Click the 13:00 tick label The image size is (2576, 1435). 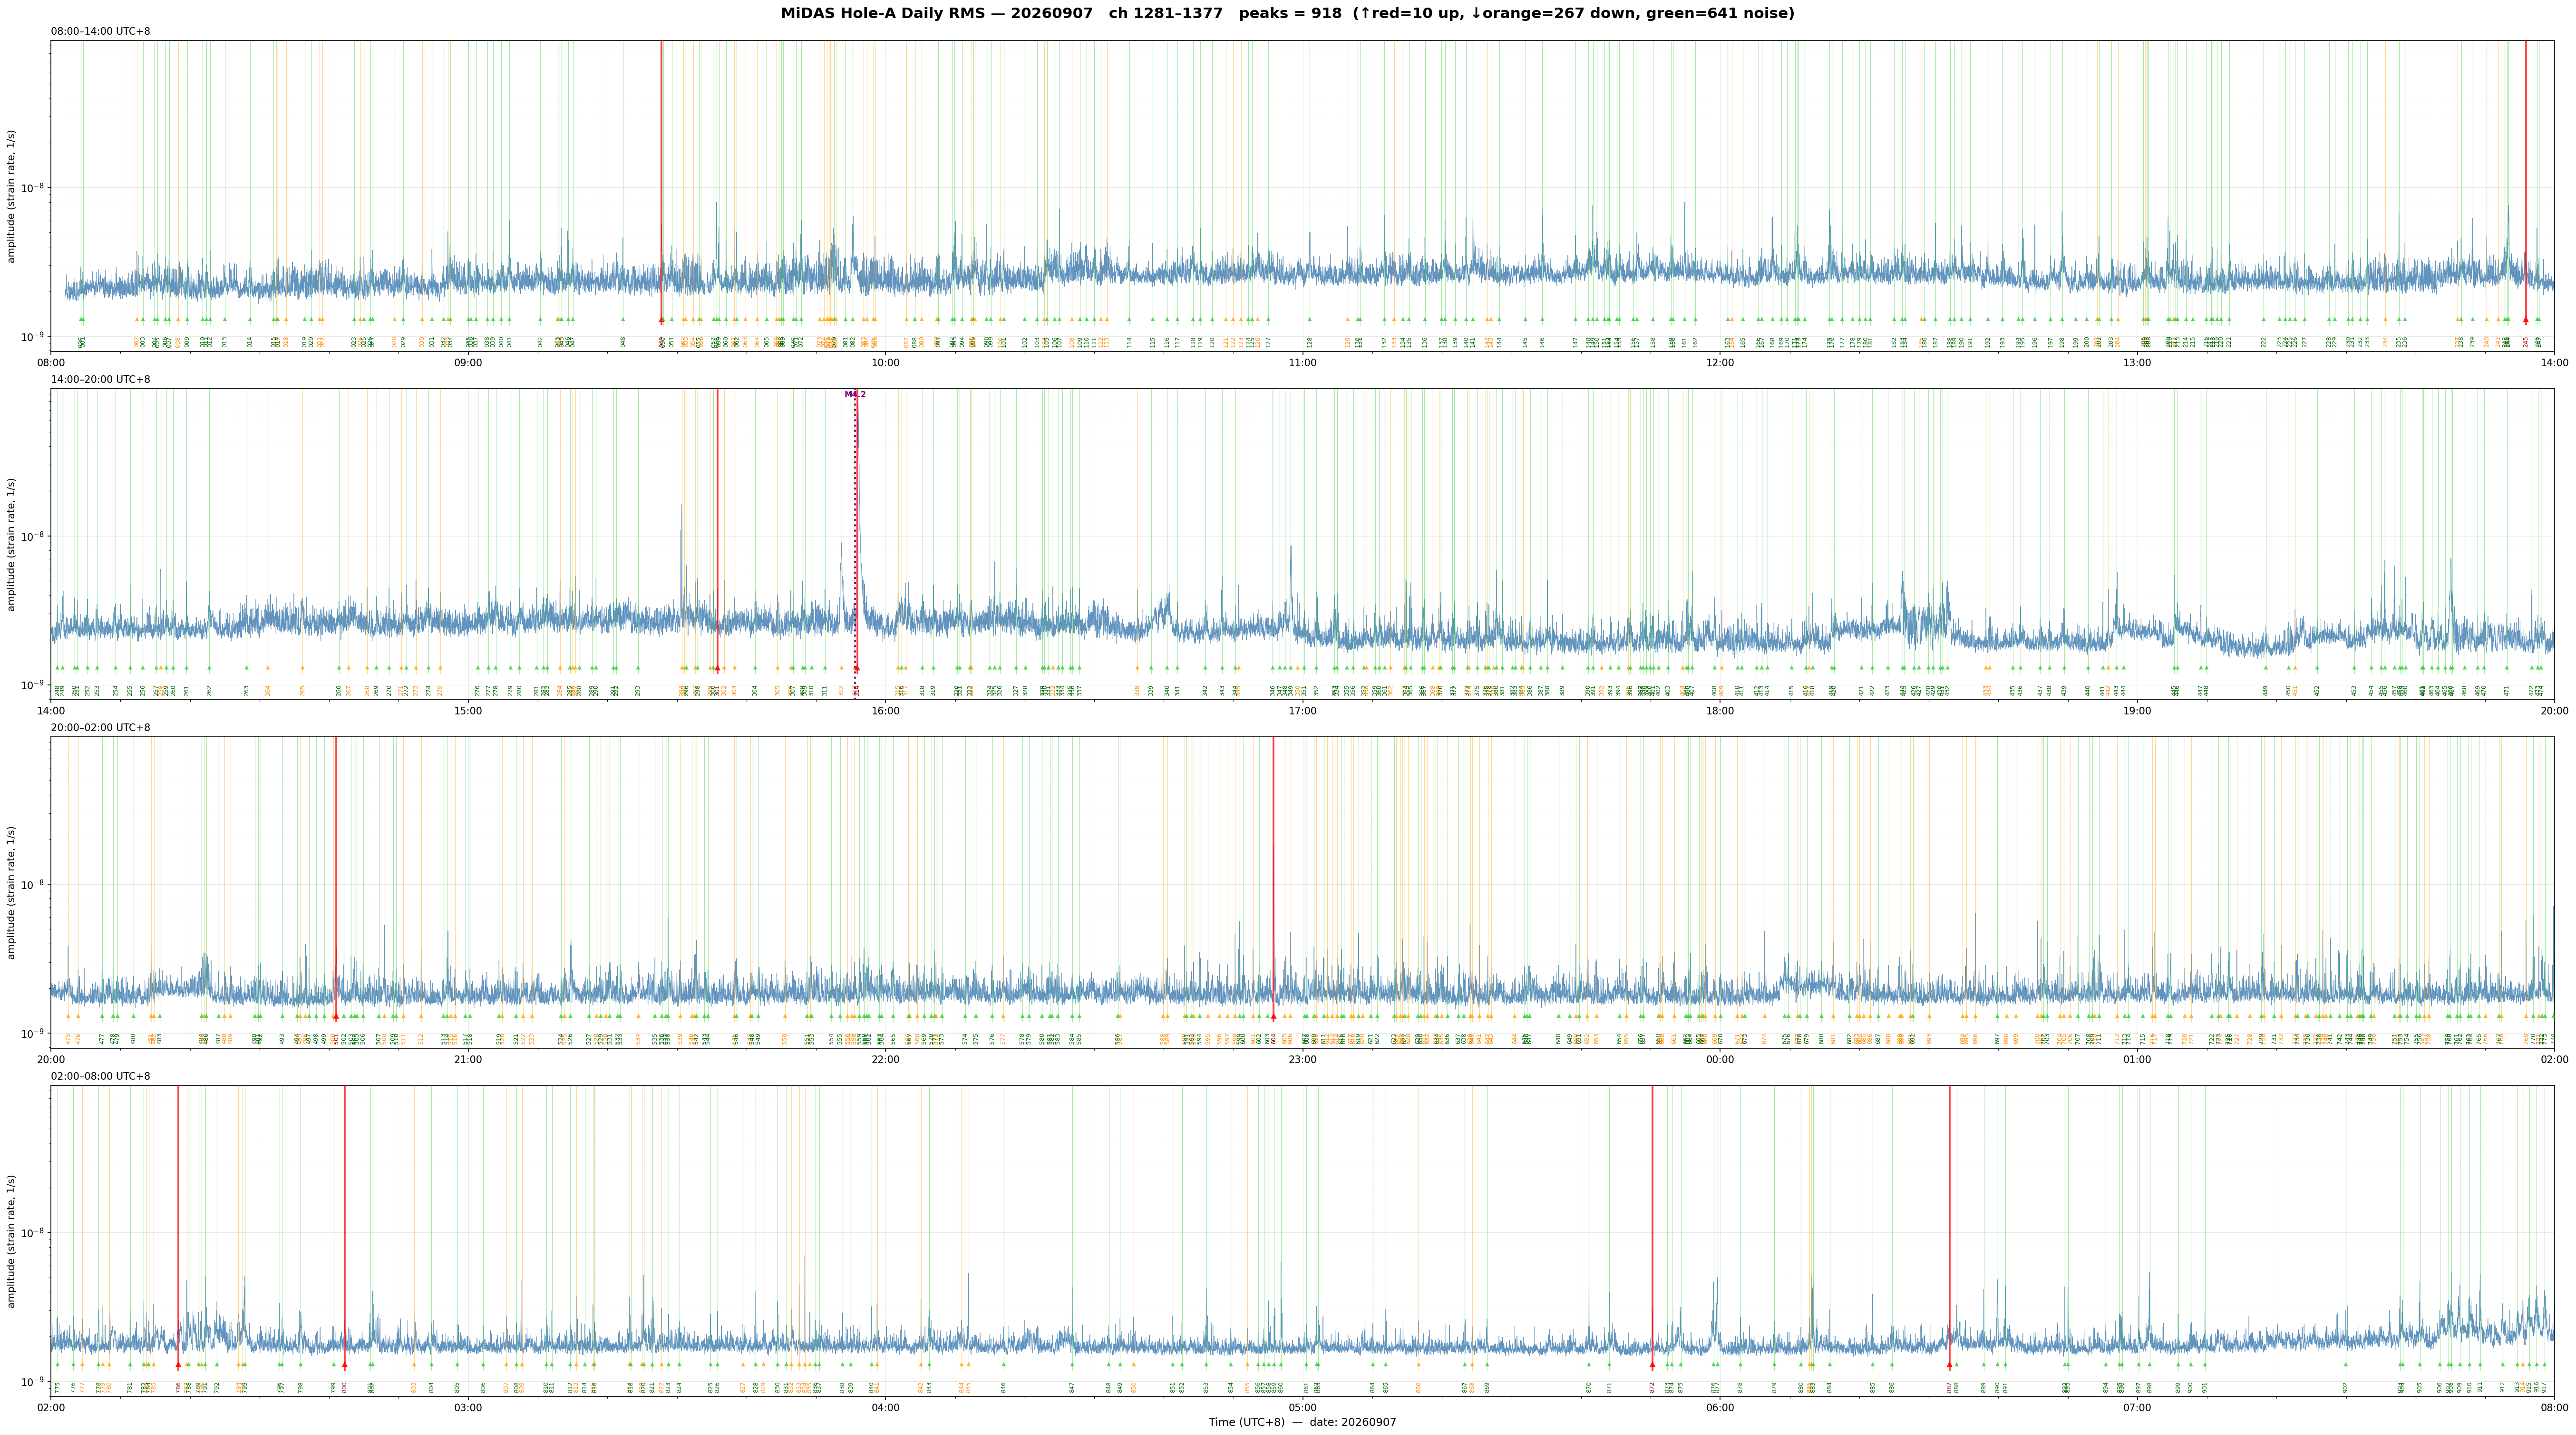[2137, 363]
